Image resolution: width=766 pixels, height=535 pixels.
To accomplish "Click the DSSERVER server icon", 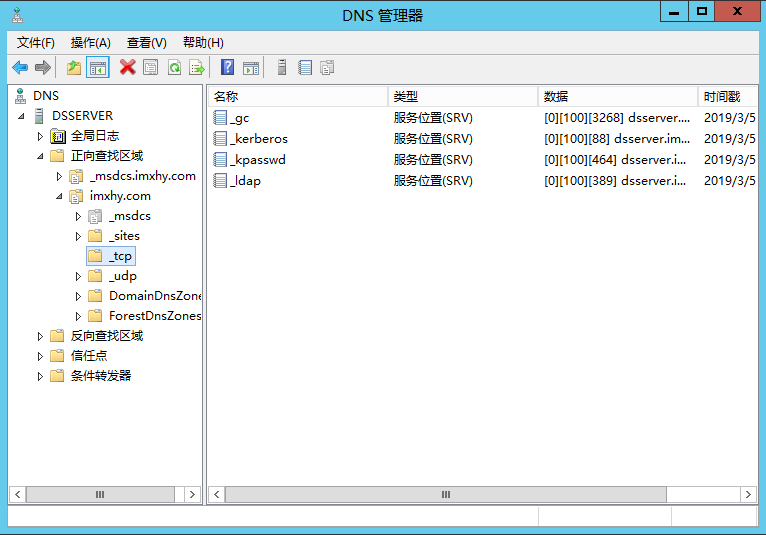I will coord(39,116).
